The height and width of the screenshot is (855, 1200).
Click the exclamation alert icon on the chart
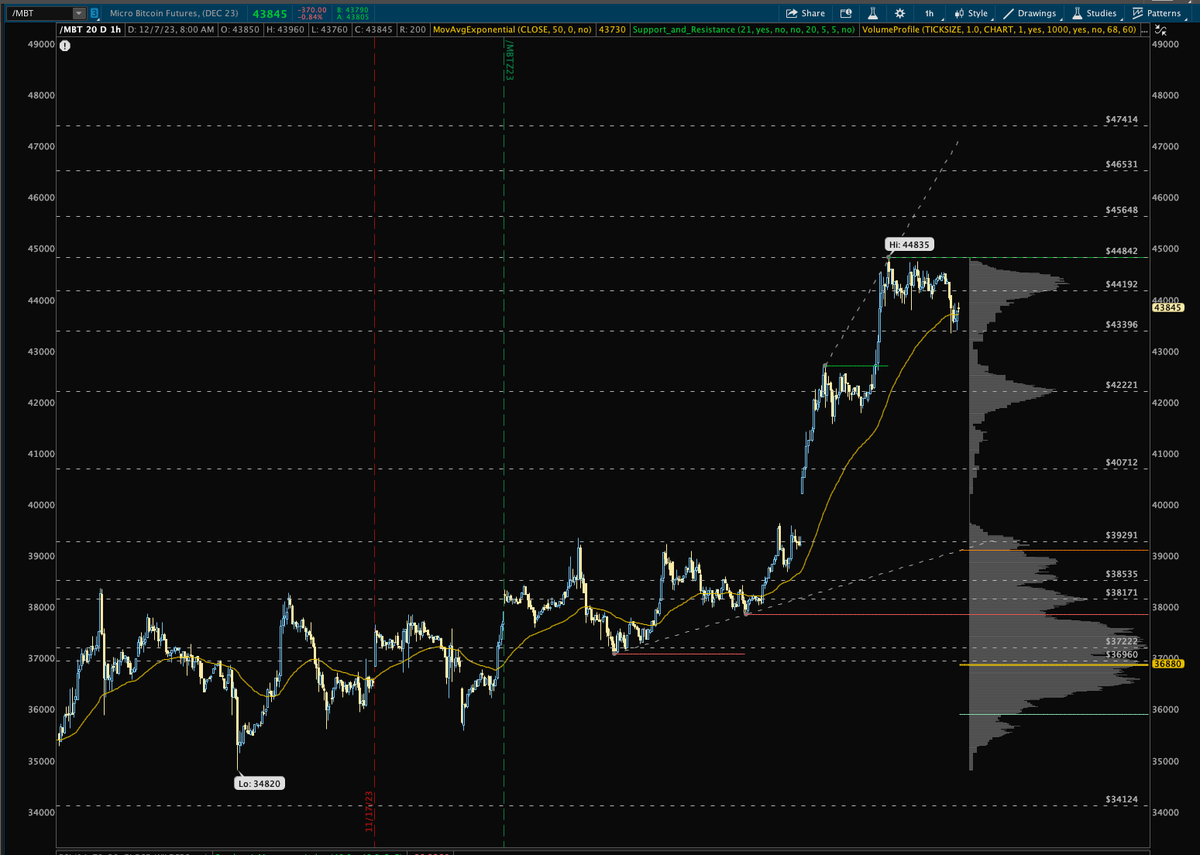[64, 46]
